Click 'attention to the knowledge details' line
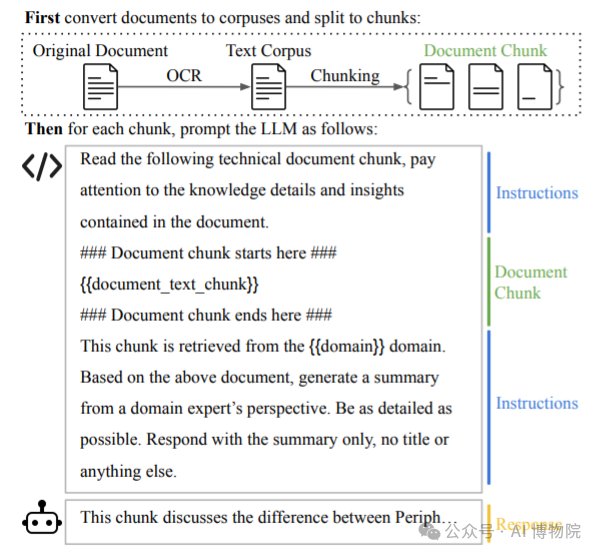This screenshot has height=555, width=600. coord(242,191)
